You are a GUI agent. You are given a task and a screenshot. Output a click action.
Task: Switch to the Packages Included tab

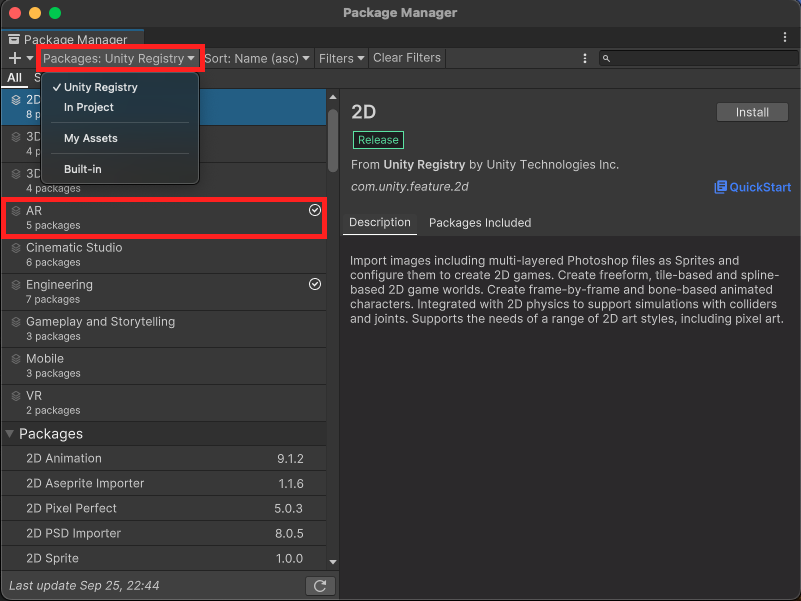[x=480, y=223]
